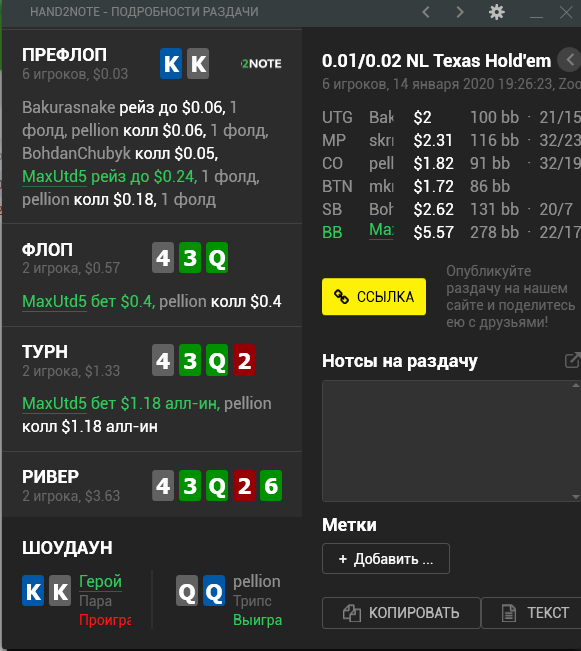Click the ТУРН section heading
Image resolution: width=581 pixels, height=651 pixels.
pos(45,352)
